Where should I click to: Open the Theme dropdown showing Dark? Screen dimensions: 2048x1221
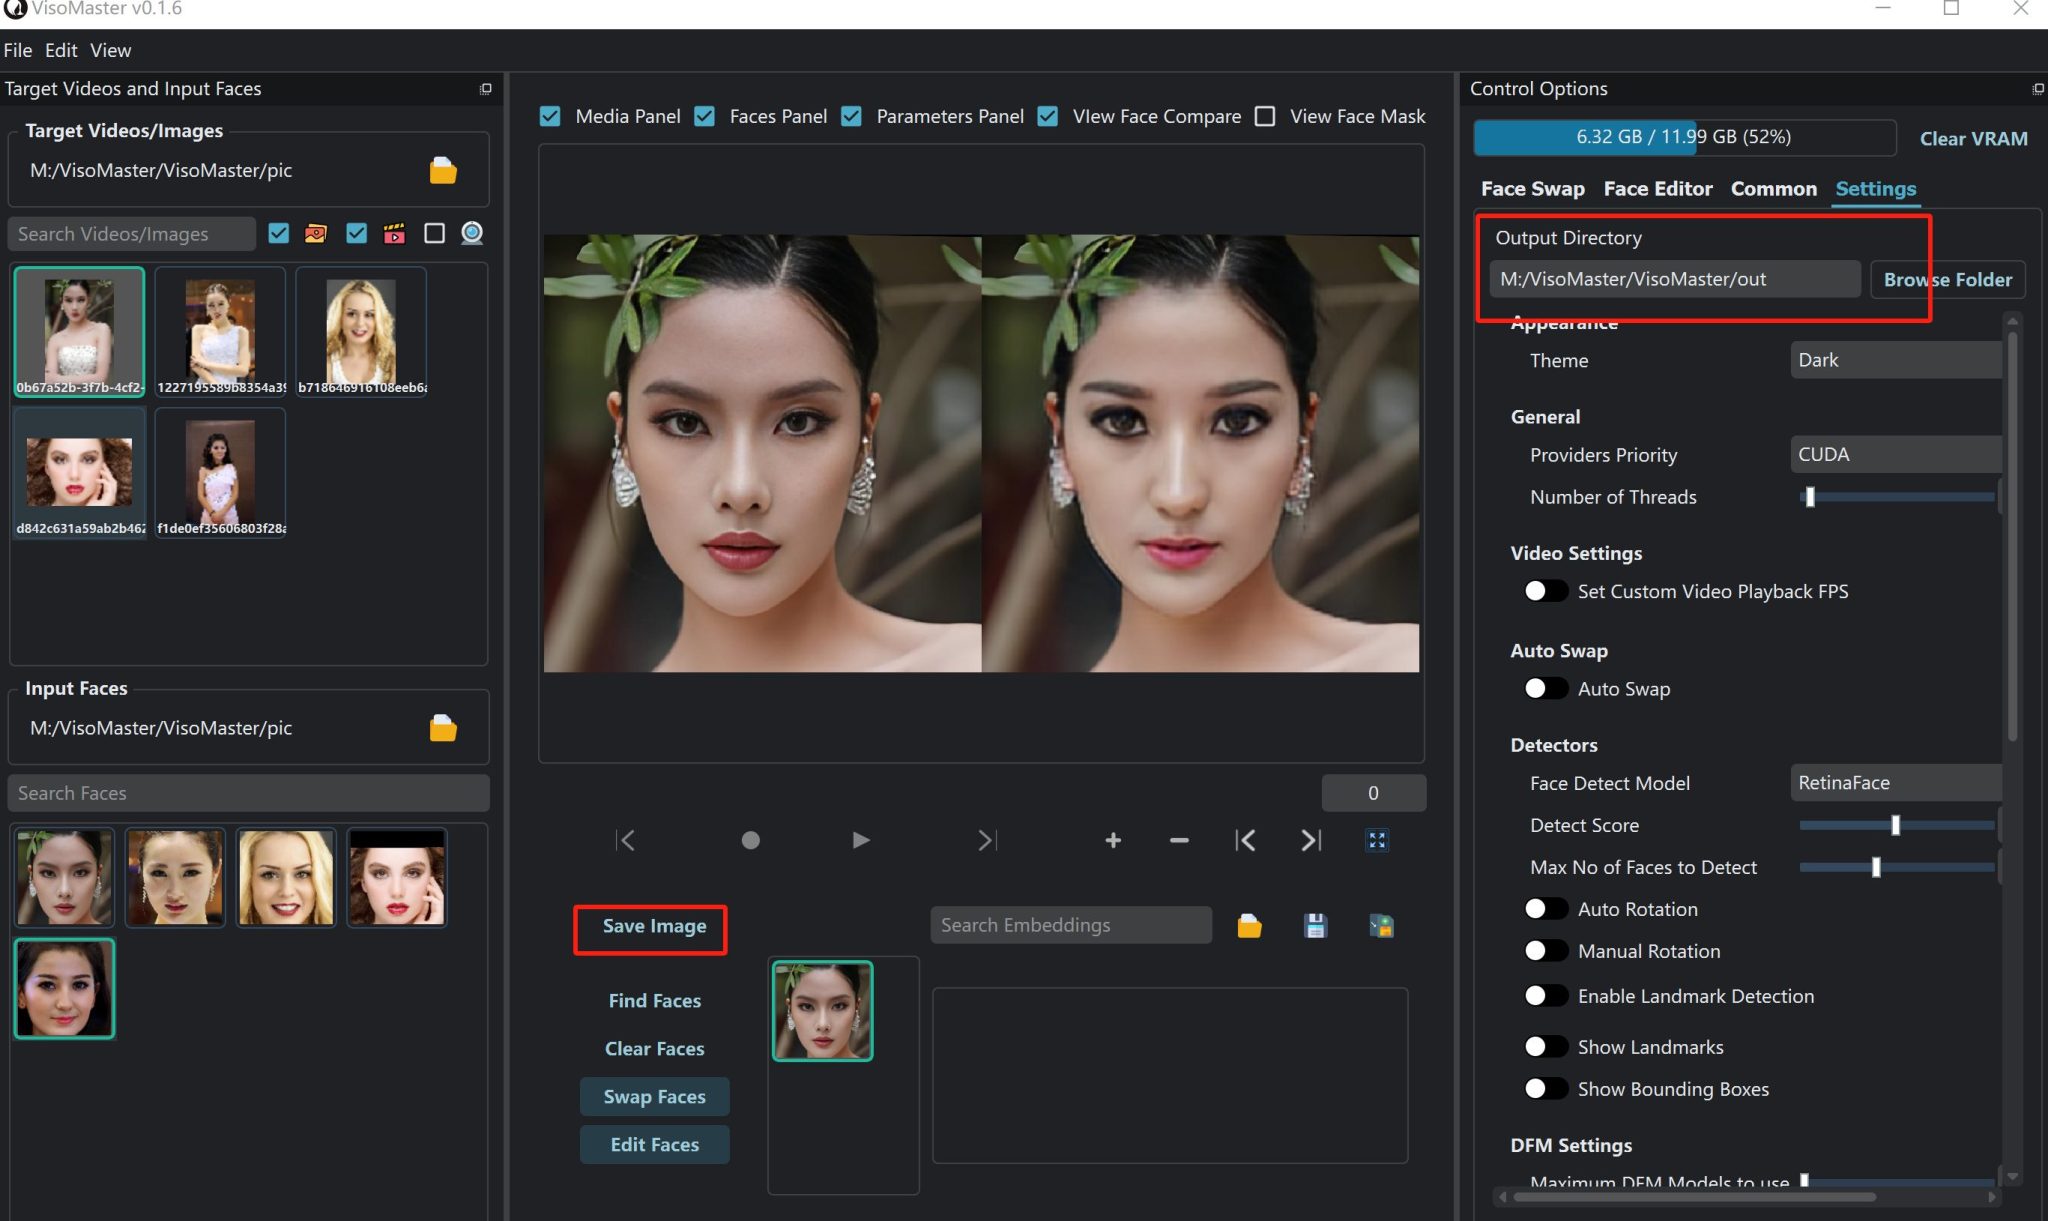click(1895, 360)
